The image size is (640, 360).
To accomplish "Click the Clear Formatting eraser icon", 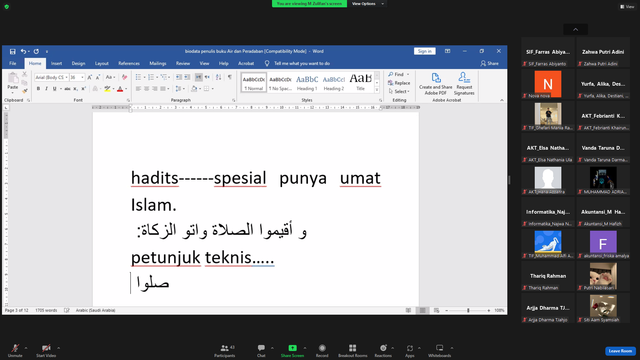I will pos(124,77).
